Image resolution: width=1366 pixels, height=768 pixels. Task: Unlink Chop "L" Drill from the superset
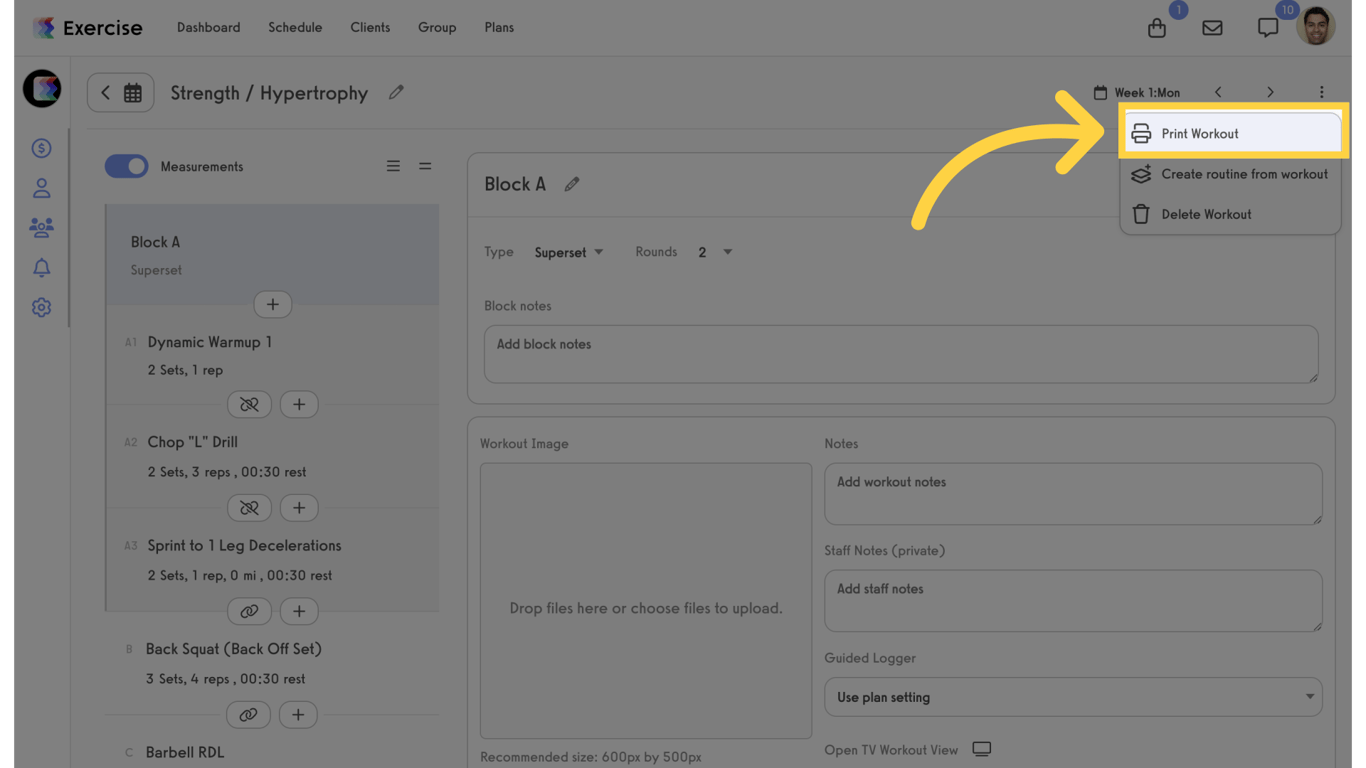click(x=249, y=508)
